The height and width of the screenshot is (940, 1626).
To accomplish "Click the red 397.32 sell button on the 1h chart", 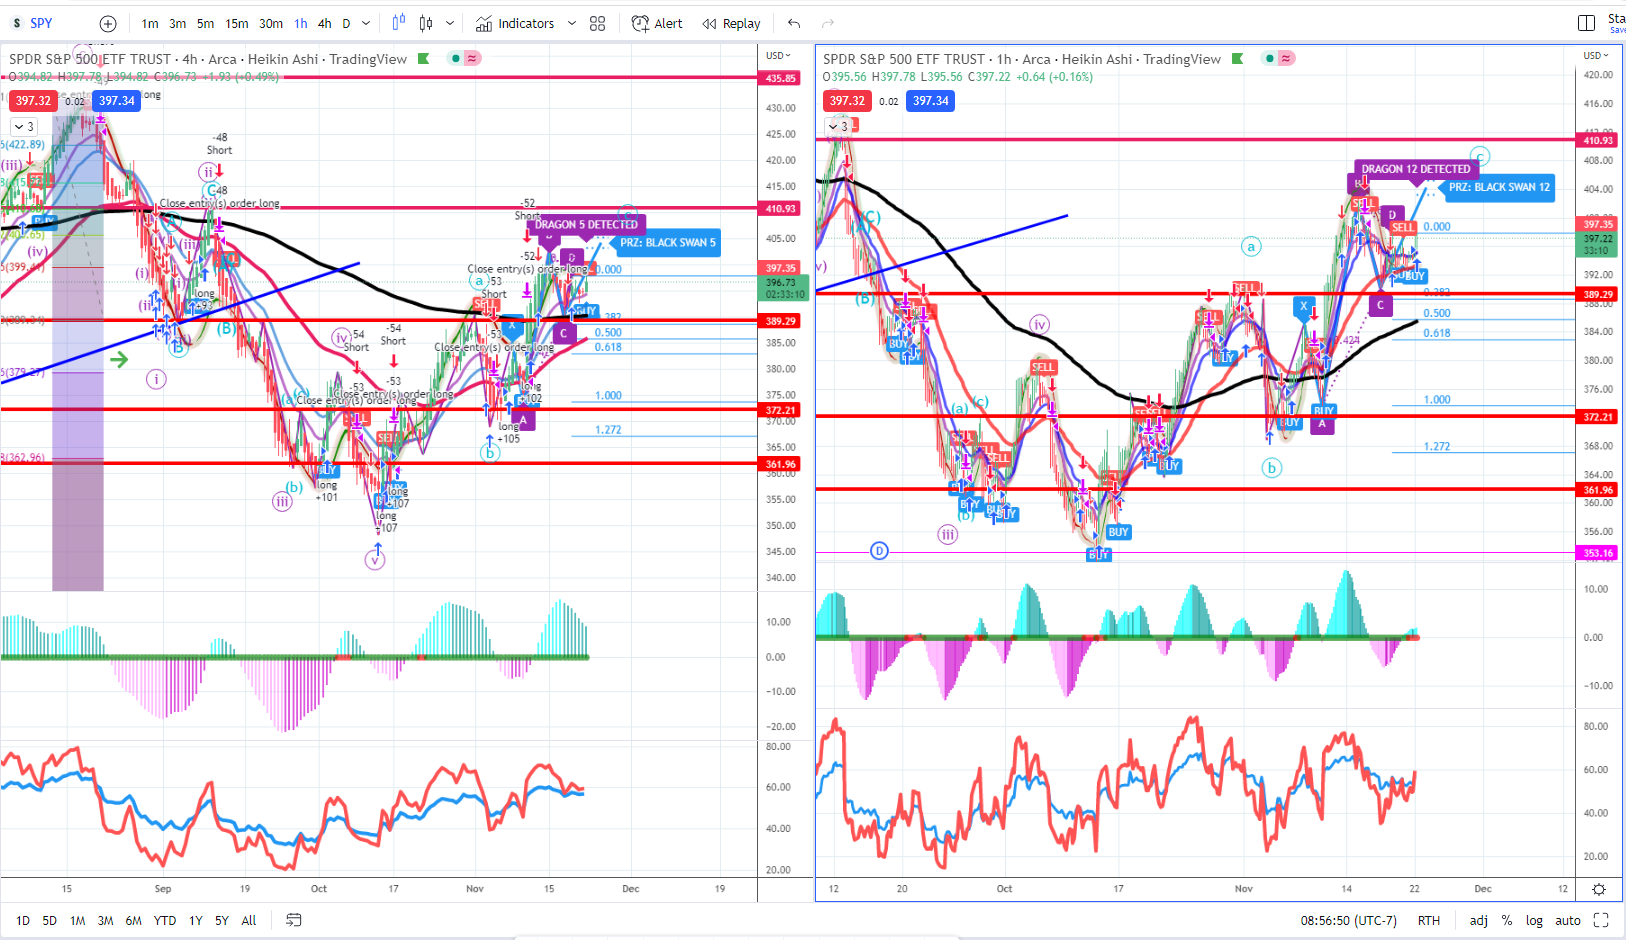I will tap(847, 101).
